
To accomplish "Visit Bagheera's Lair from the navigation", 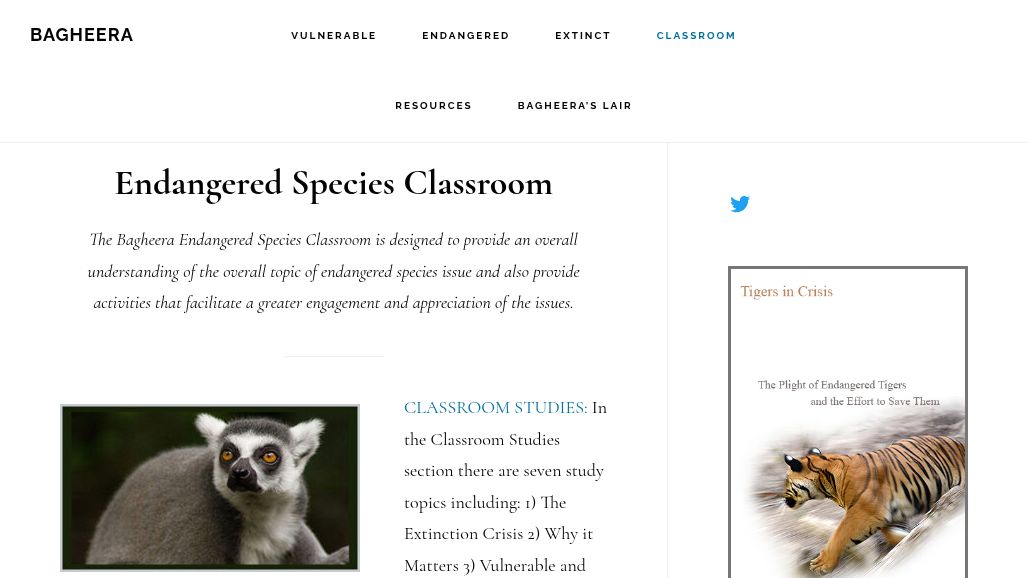I will [574, 106].
